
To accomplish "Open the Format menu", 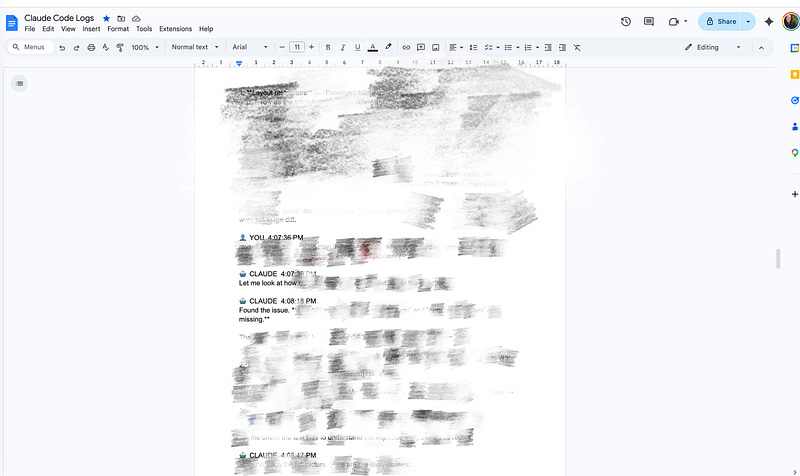I will [118, 29].
